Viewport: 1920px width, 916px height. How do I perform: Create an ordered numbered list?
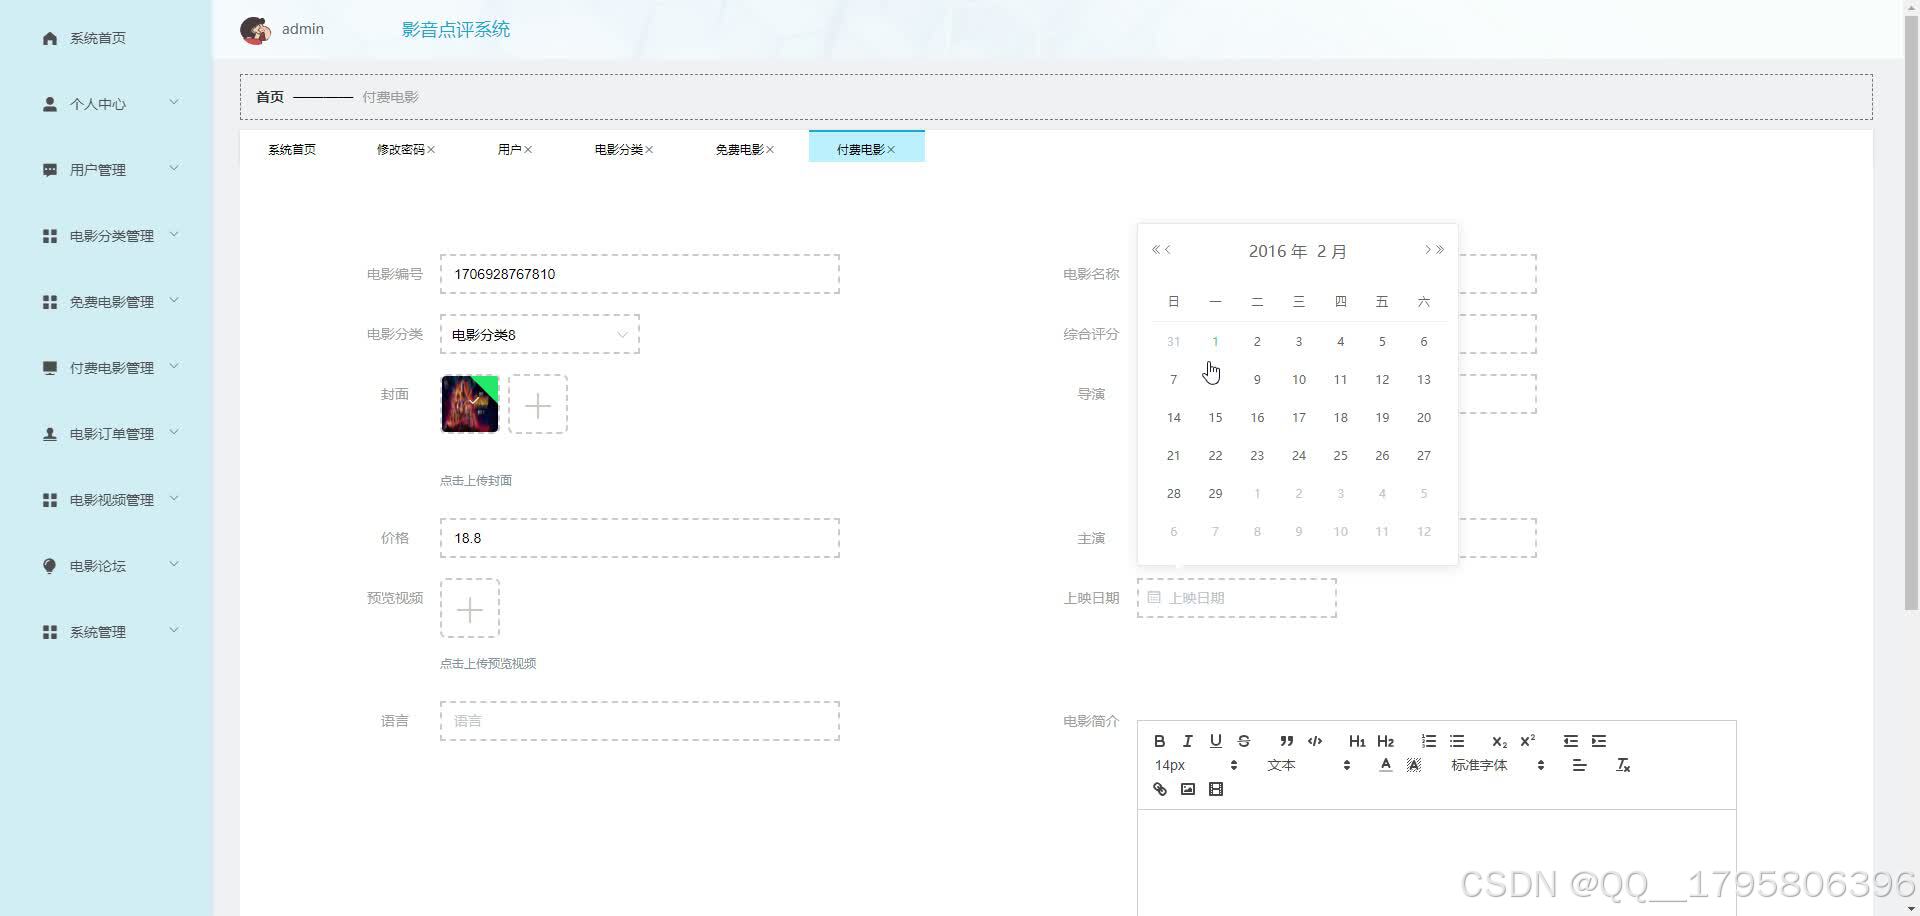(x=1428, y=741)
